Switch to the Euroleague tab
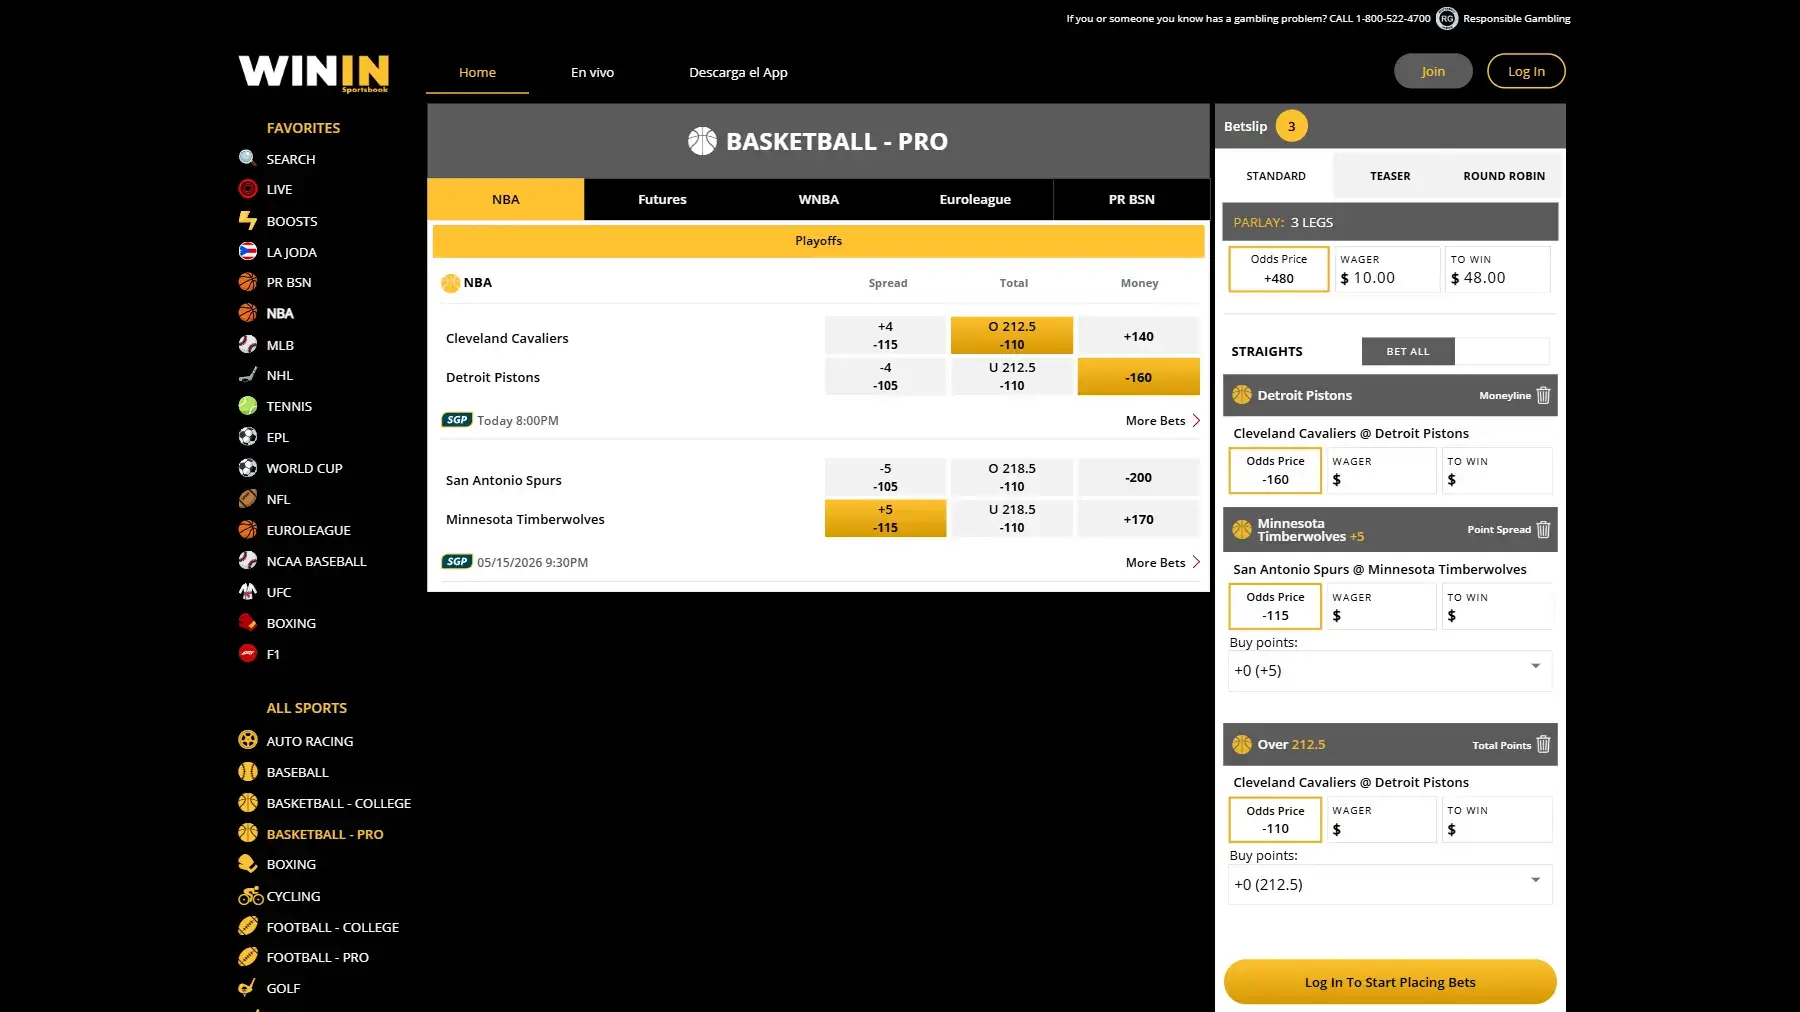Viewport: 1800px width, 1012px height. tap(975, 199)
